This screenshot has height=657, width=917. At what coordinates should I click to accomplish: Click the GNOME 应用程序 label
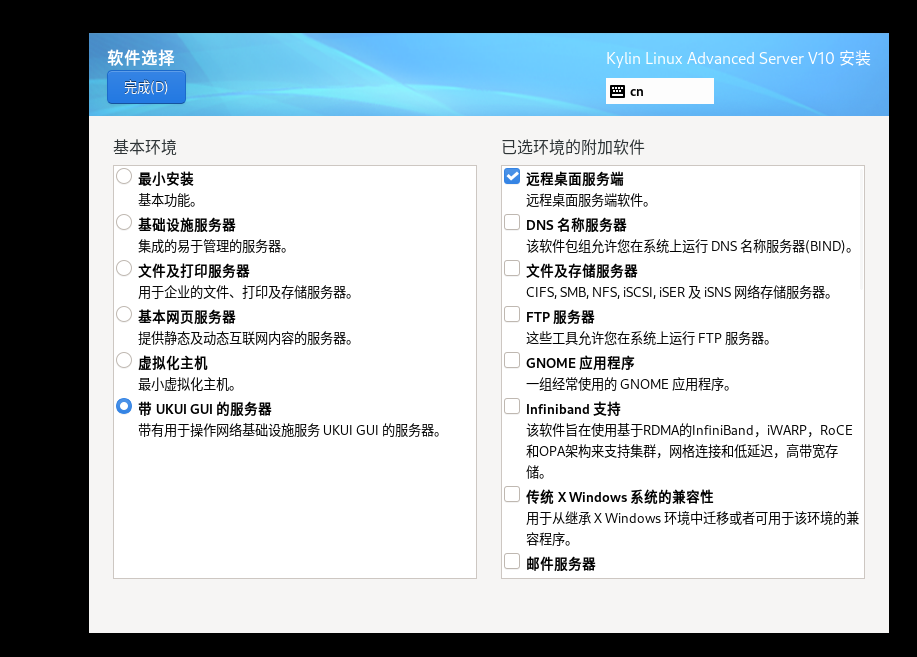pyautogui.click(x=580, y=363)
